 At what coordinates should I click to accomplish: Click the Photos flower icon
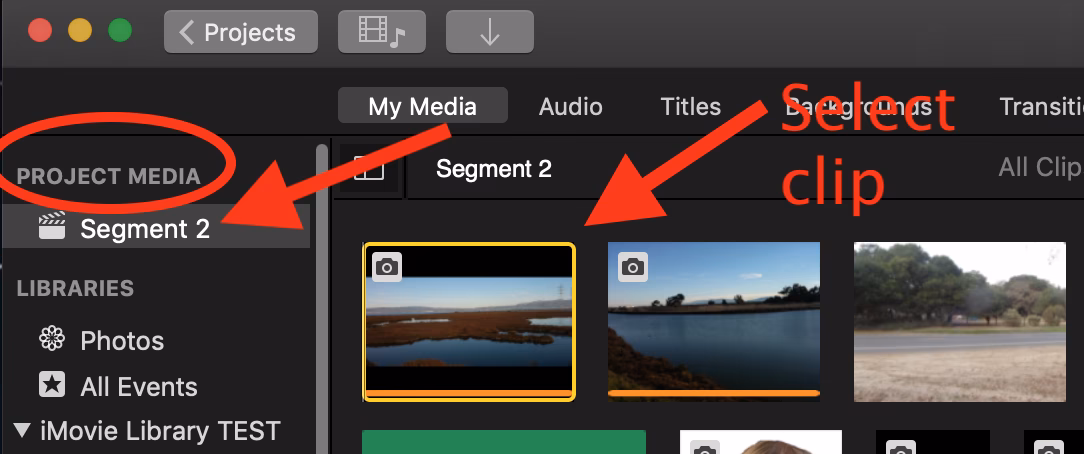point(52,339)
